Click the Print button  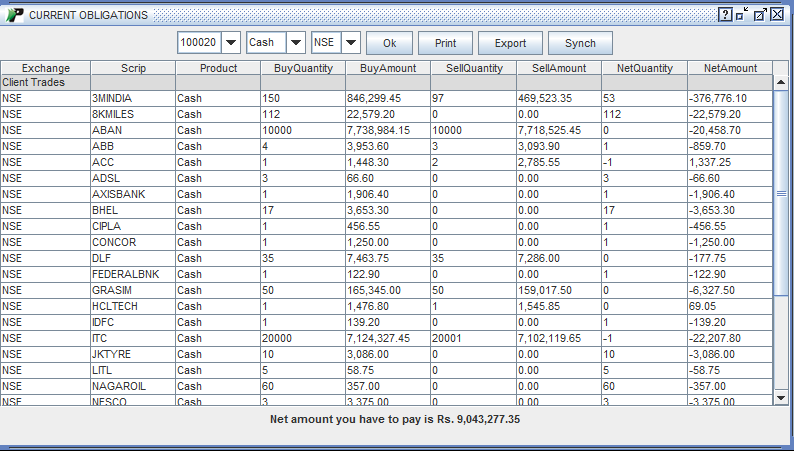tap(445, 43)
